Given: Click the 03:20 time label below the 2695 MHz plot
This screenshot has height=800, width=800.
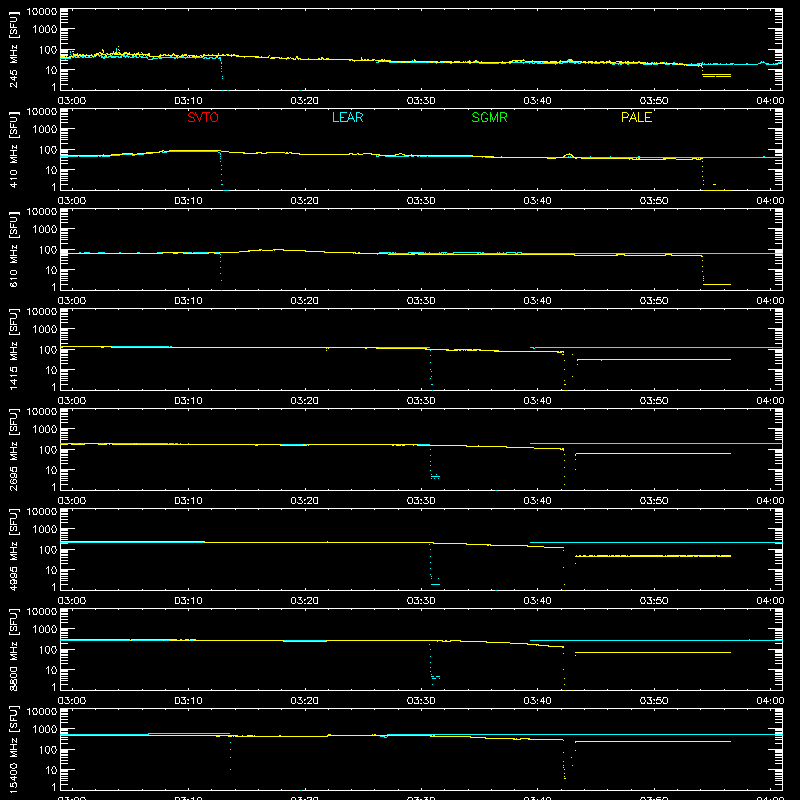Looking at the screenshot, I should pyautogui.click(x=305, y=501).
